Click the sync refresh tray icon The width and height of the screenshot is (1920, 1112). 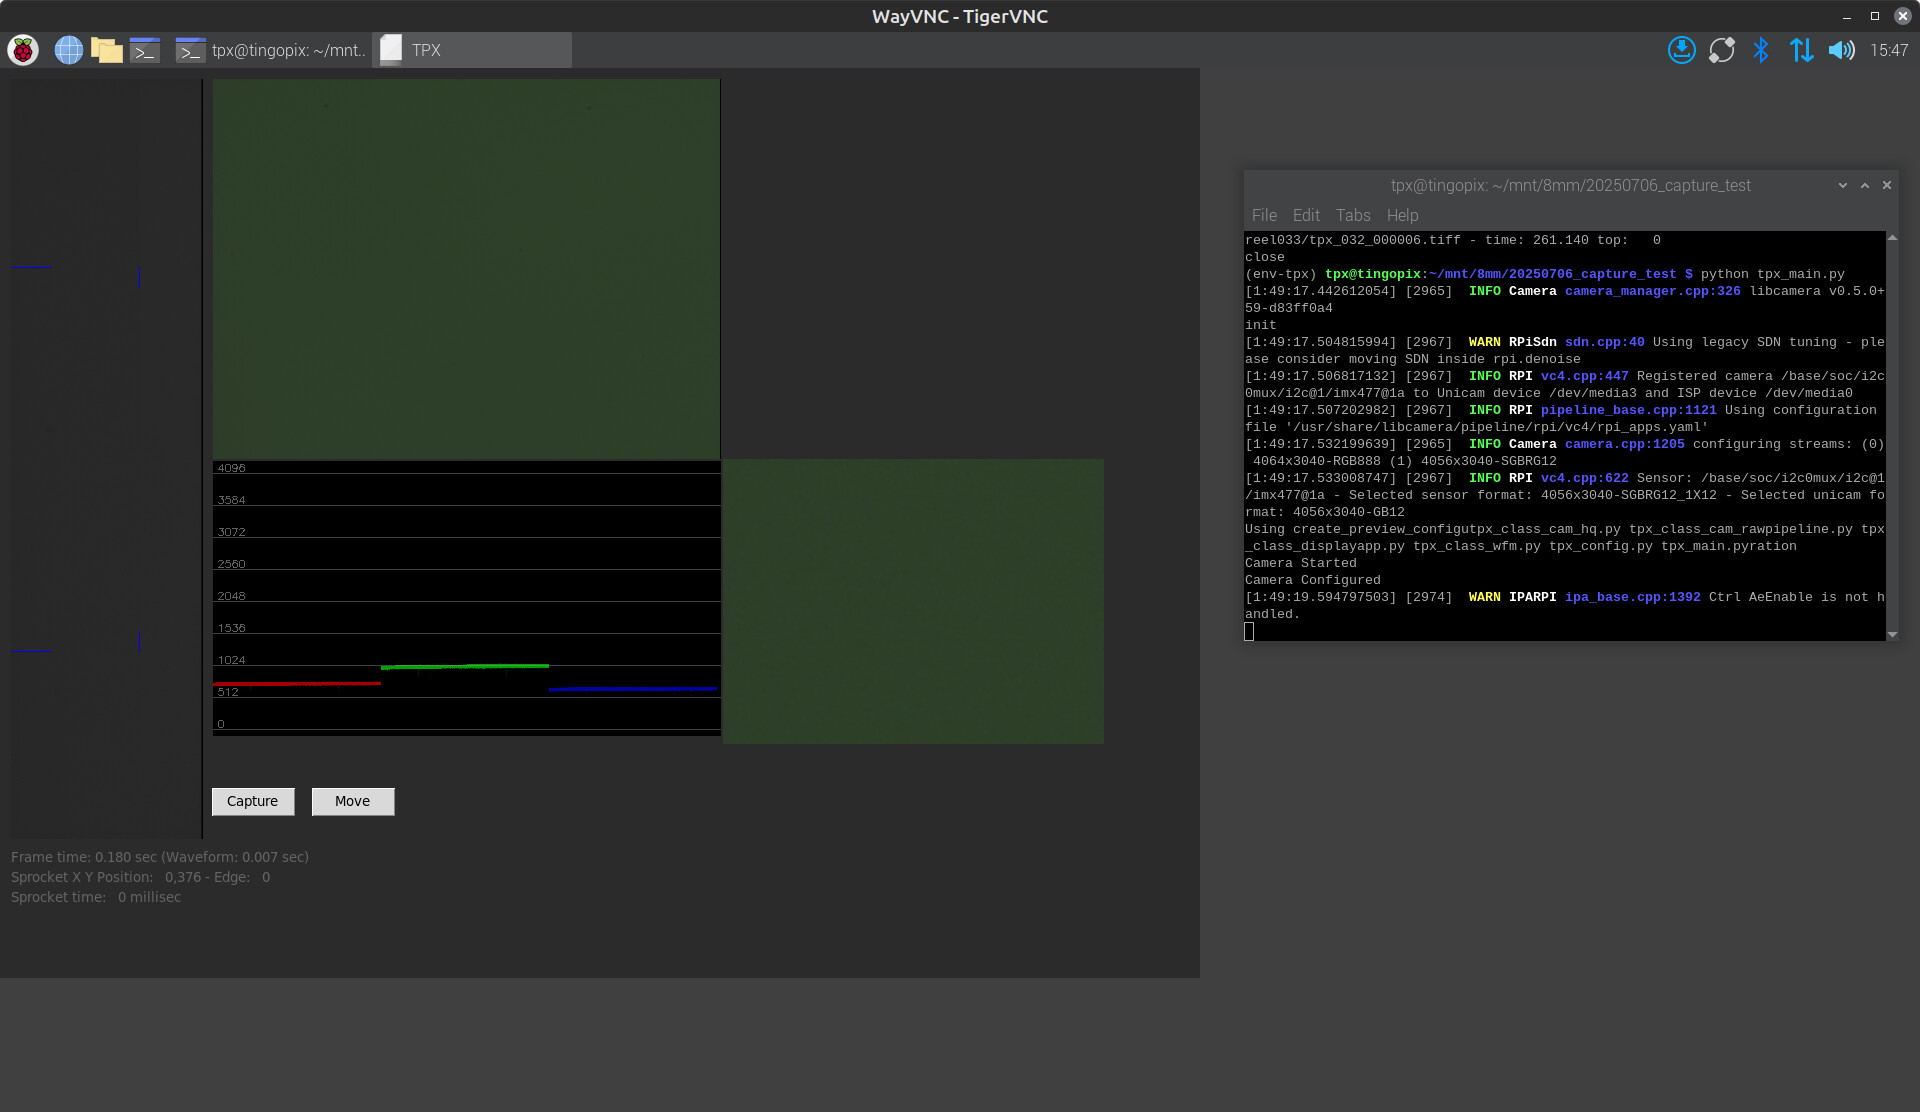point(1721,50)
